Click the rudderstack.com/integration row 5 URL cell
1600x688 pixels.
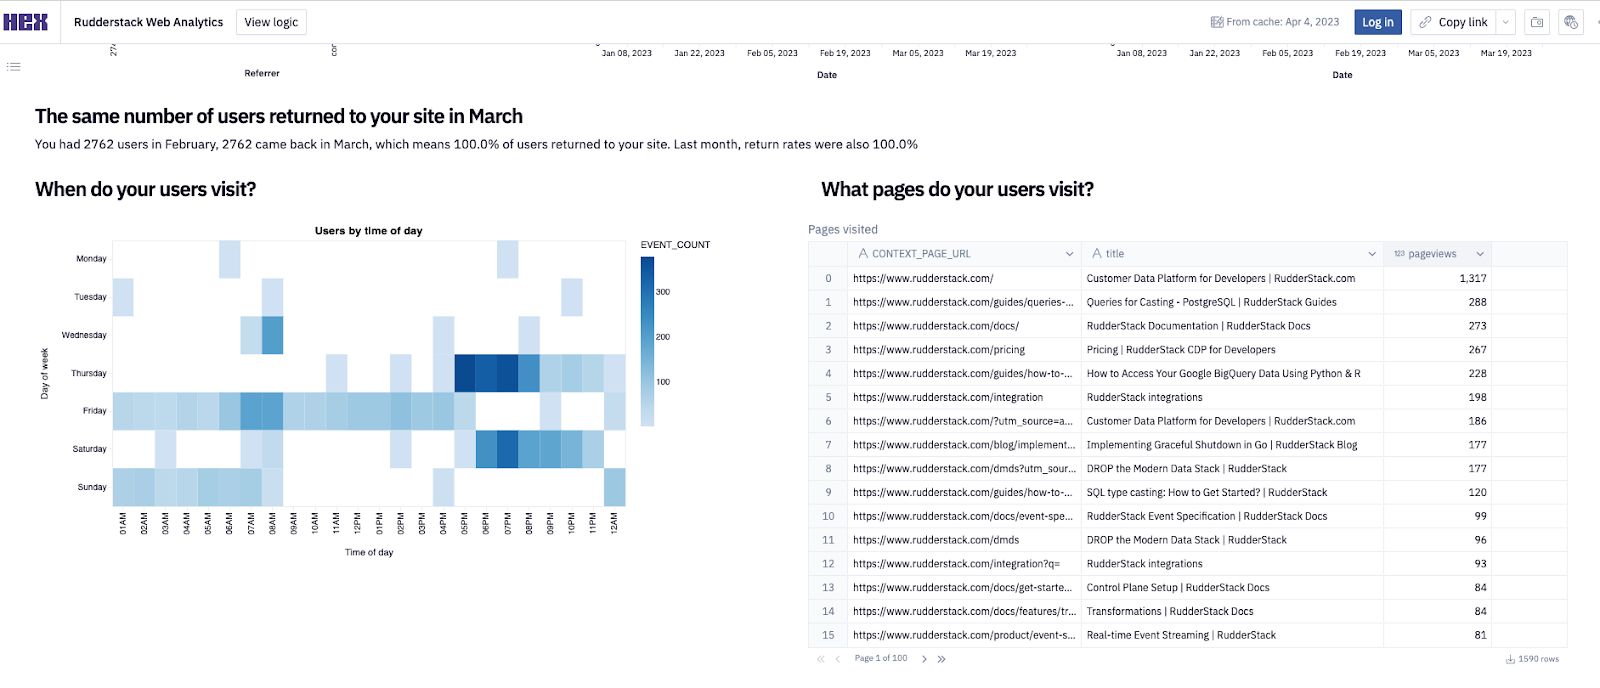coord(965,397)
